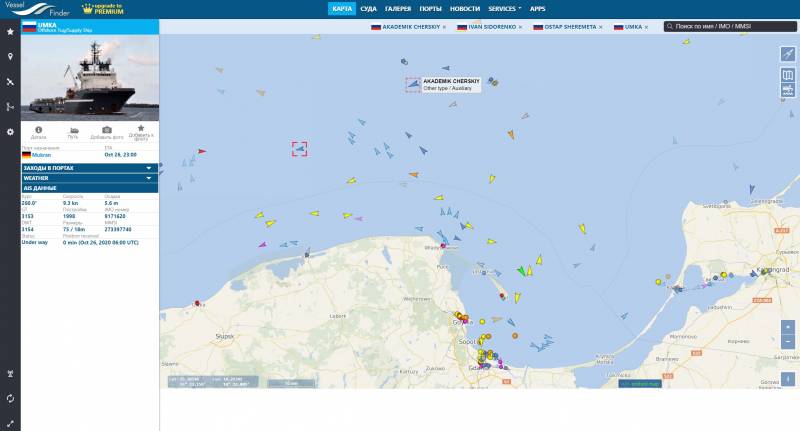This screenshot has width=800, height=431.
Task: Click the Under way status text
Action: pos(35,242)
